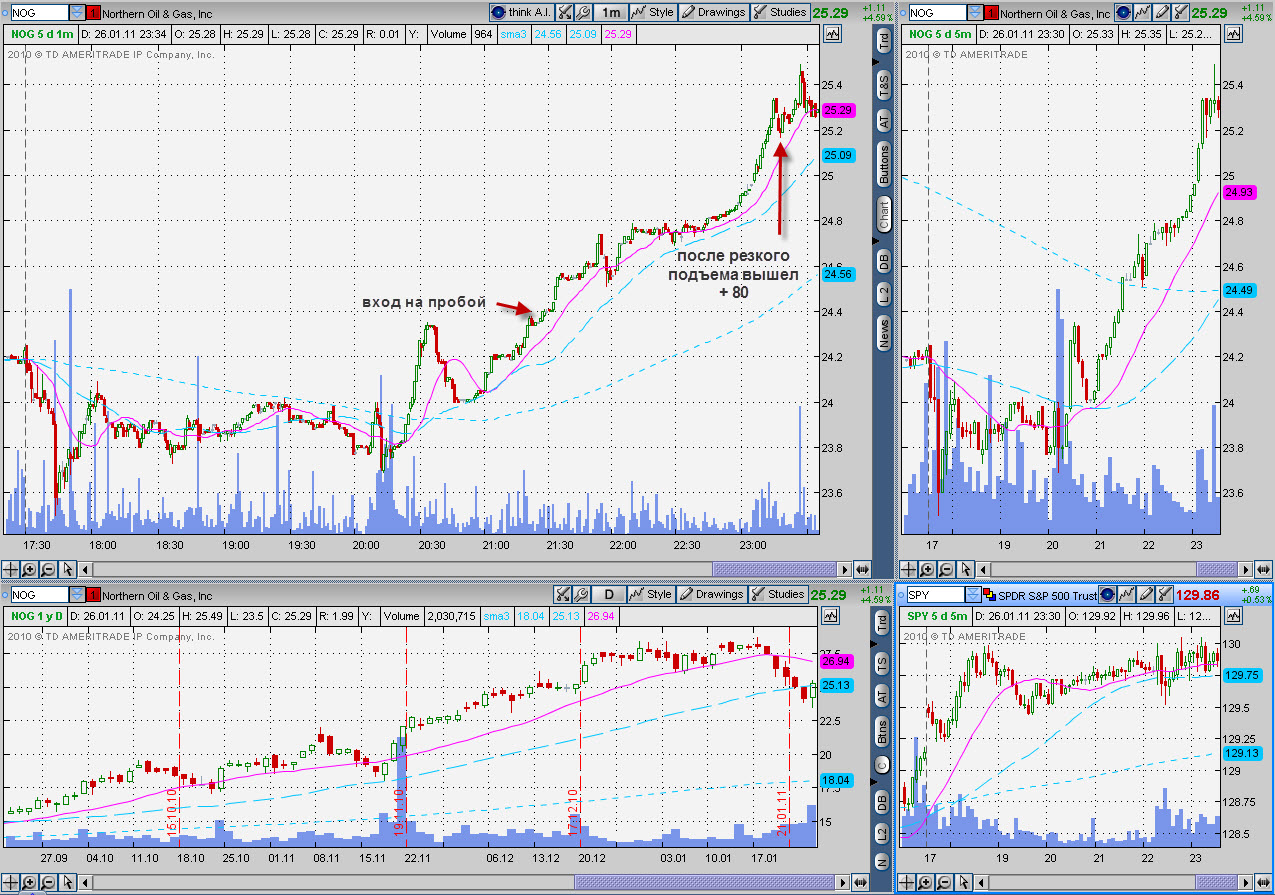The width and height of the screenshot is (1275, 895).
Task: Click settings wrench icon beside 1m button
Action: point(583,12)
